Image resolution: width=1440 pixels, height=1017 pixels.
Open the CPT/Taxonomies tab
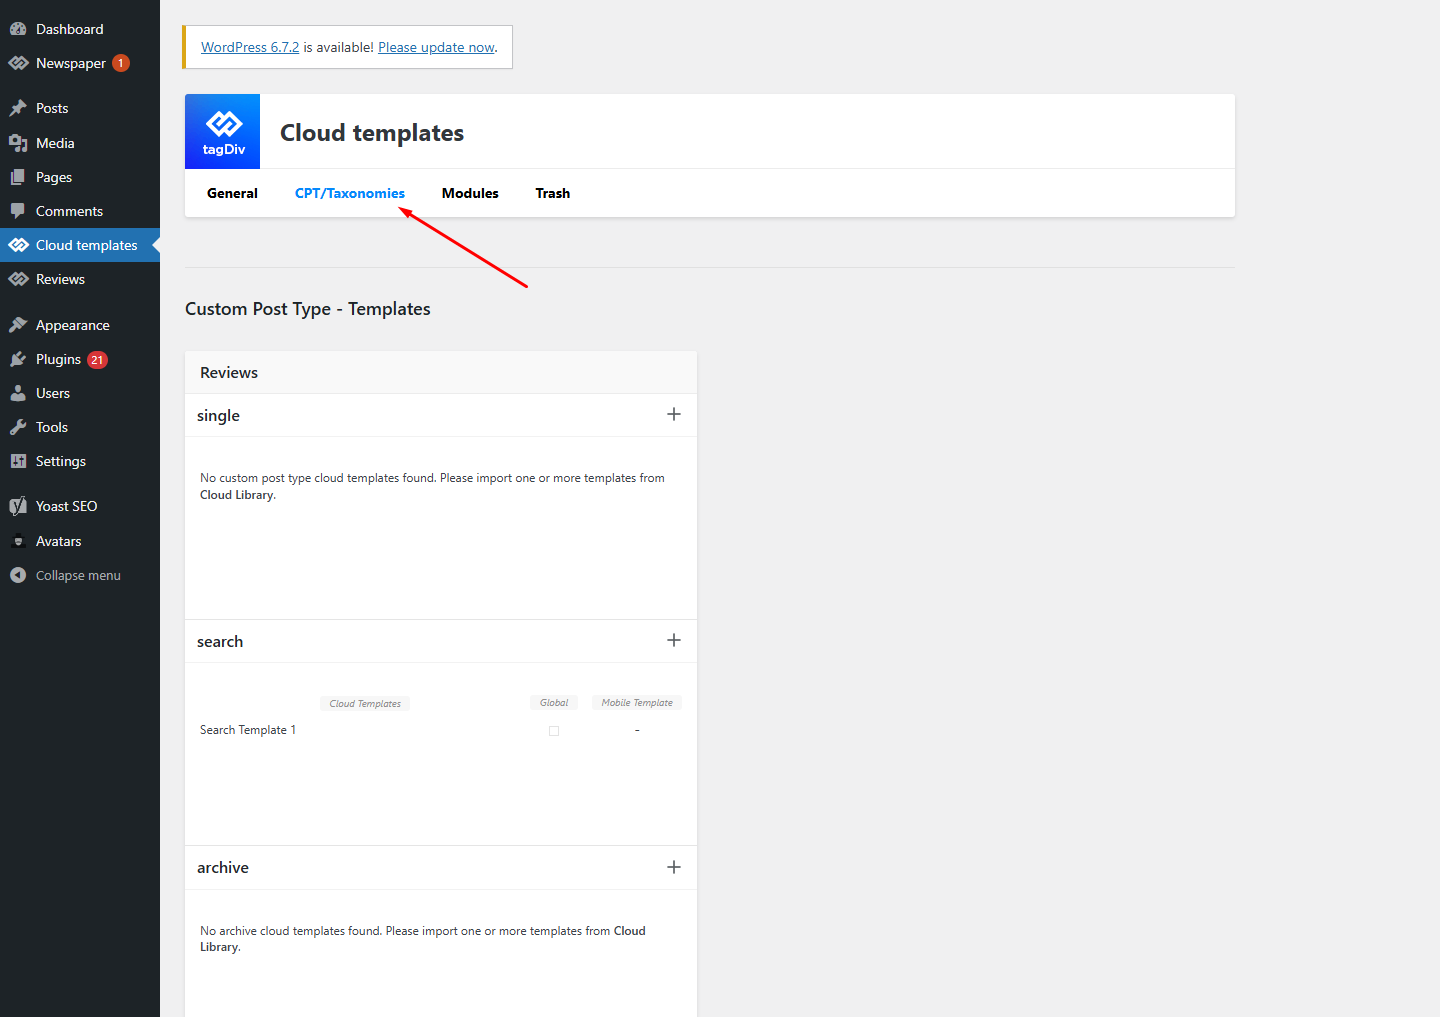[350, 193]
